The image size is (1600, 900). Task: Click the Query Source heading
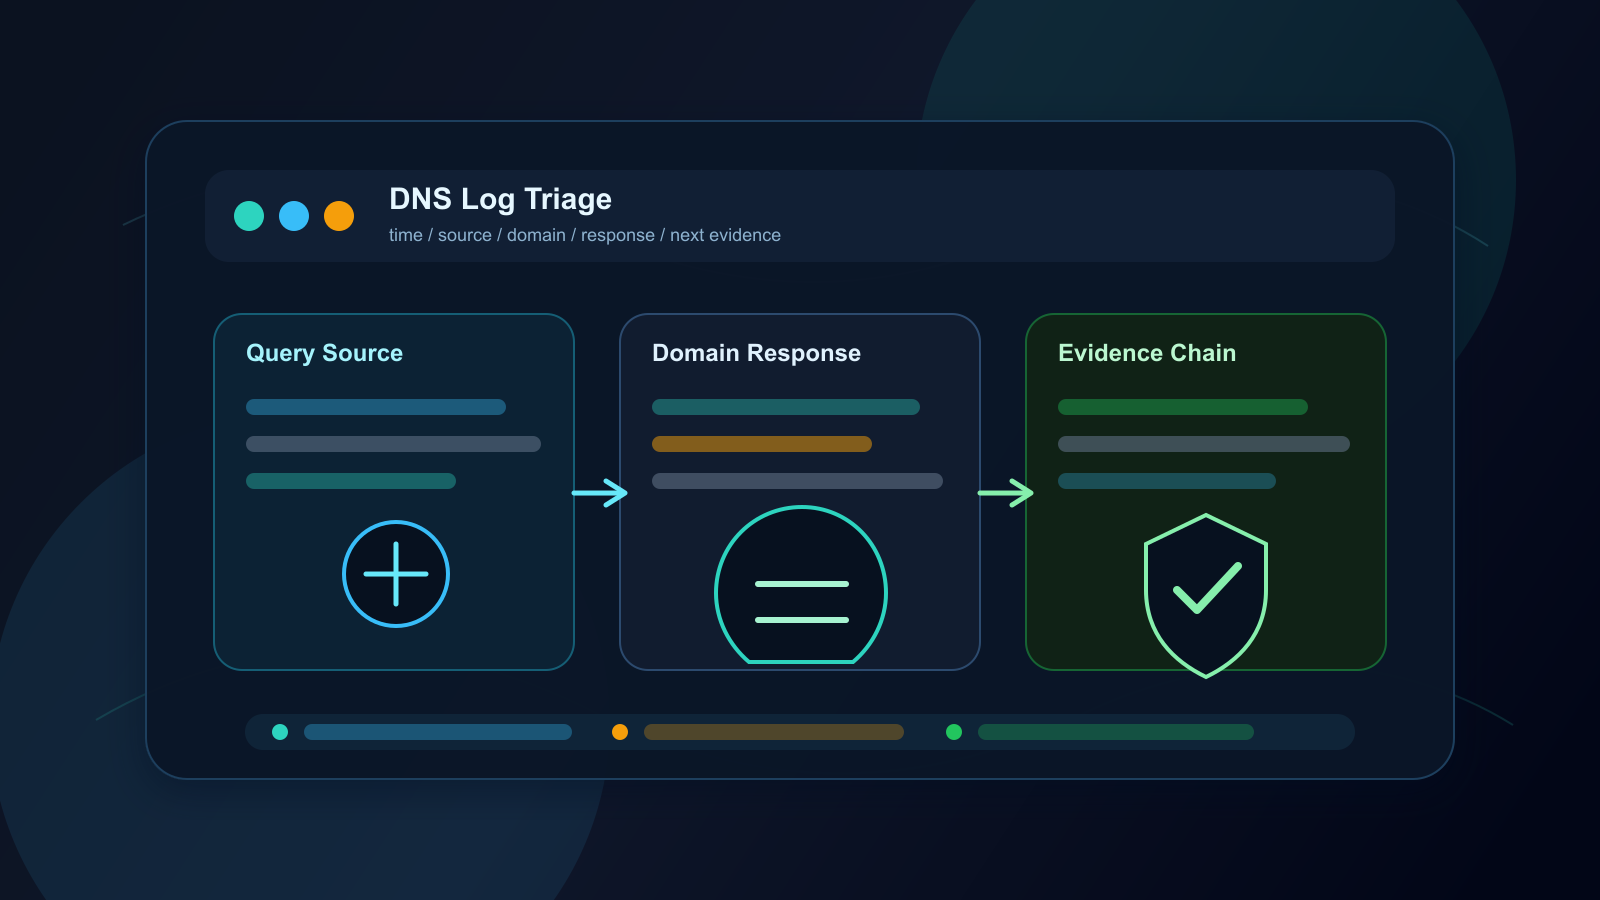click(324, 353)
